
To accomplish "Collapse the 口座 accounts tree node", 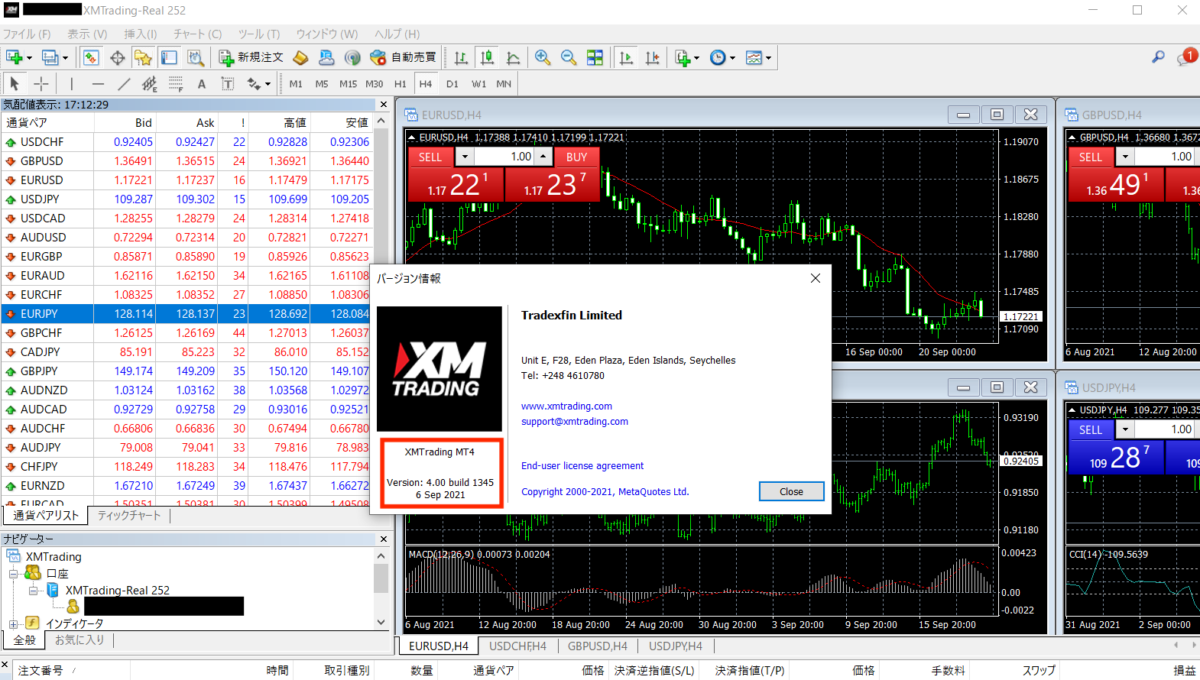I will click(15, 573).
